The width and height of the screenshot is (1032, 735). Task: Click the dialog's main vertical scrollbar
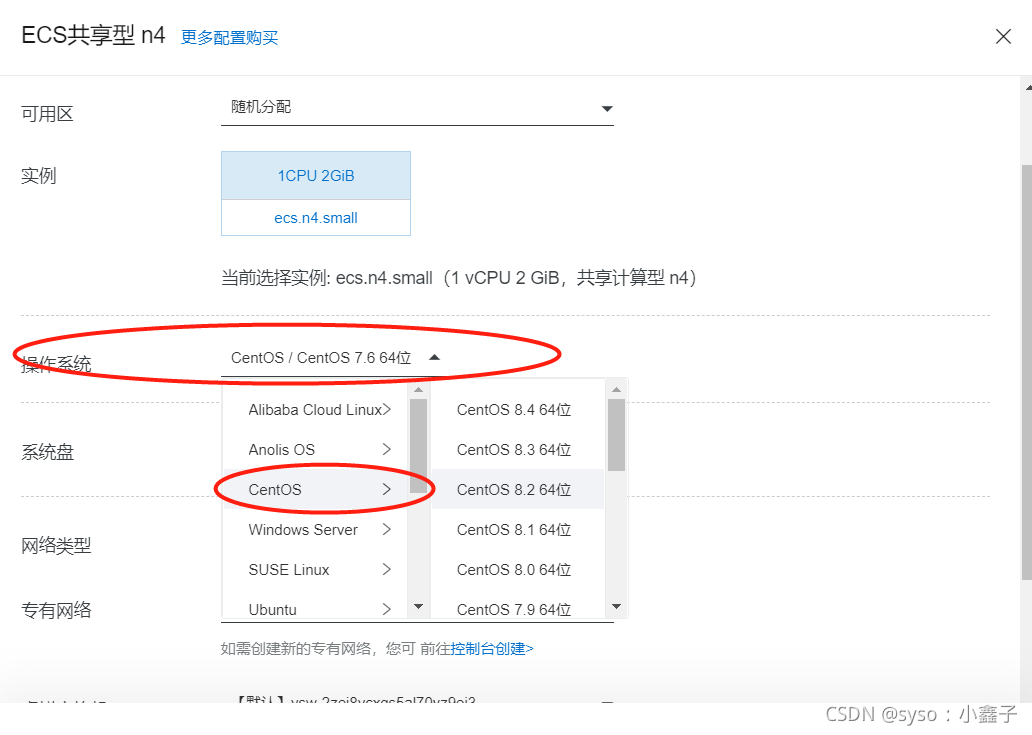(1027, 372)
